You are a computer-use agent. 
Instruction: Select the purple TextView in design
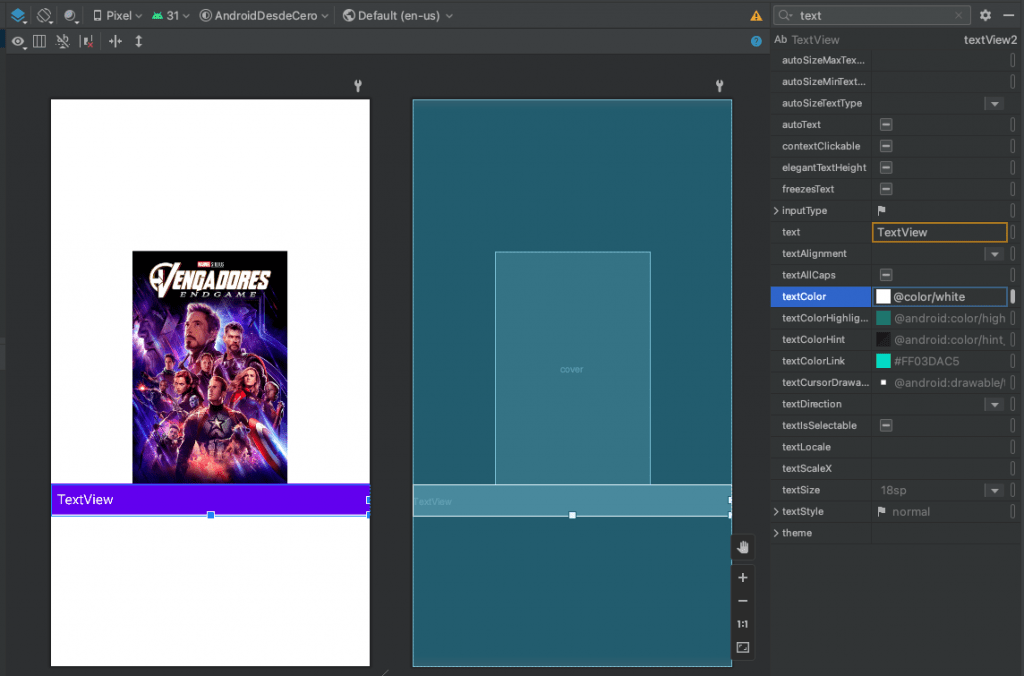tap(210, 500)
